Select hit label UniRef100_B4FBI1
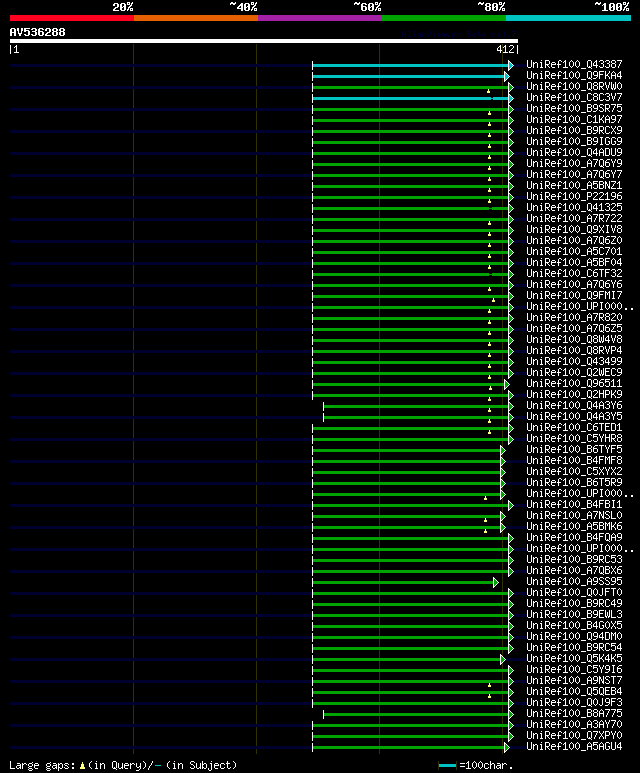Viewport: 640px width, 773px height. [574, 505]
